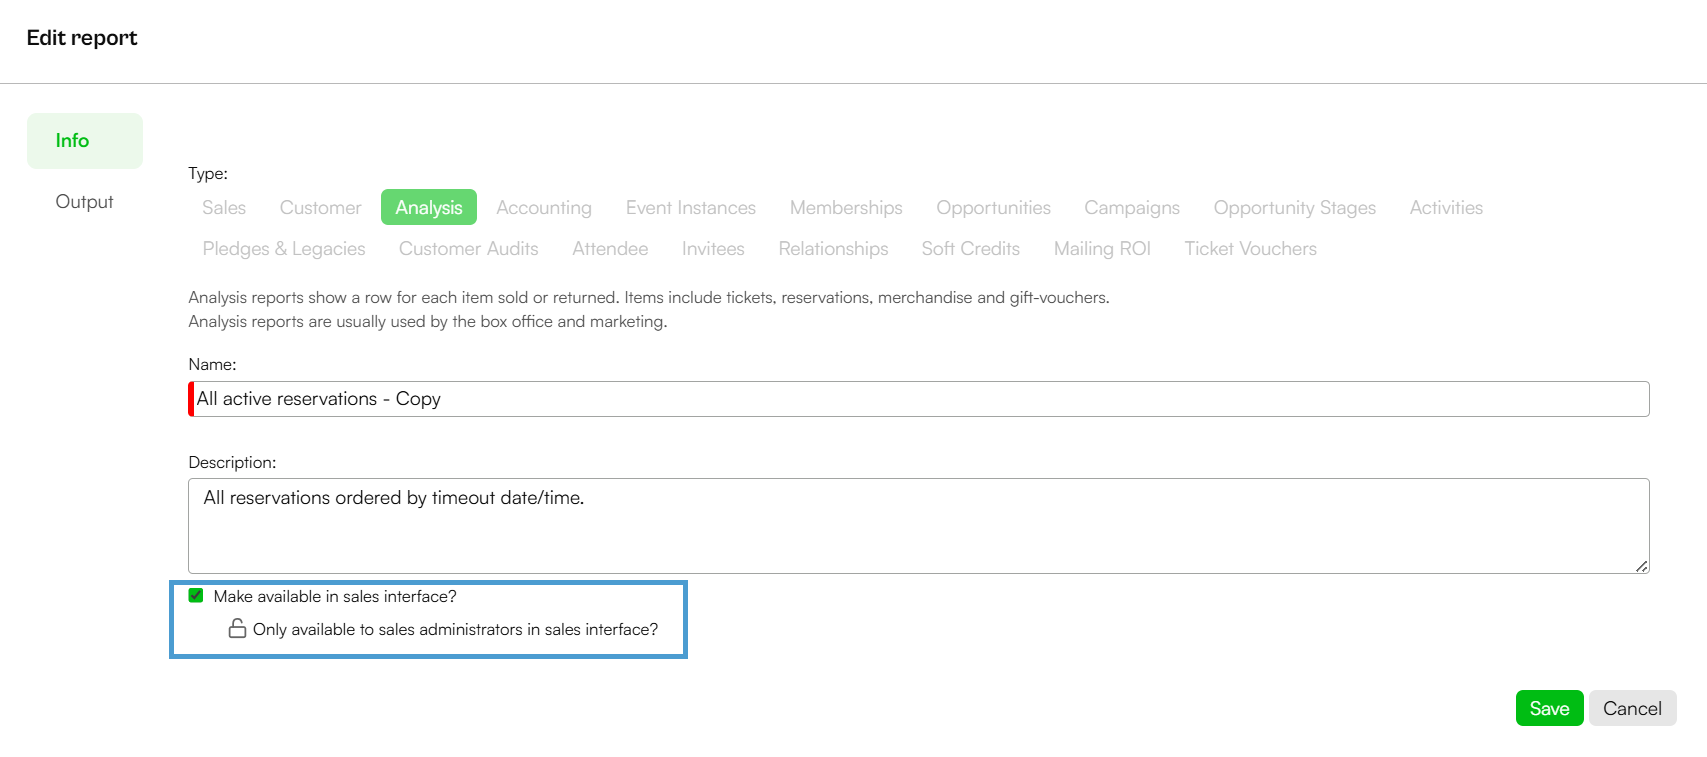1707x757 pixels.
Task: Choose the Ticket Vouchers report type
Action: coord(1251,248)
